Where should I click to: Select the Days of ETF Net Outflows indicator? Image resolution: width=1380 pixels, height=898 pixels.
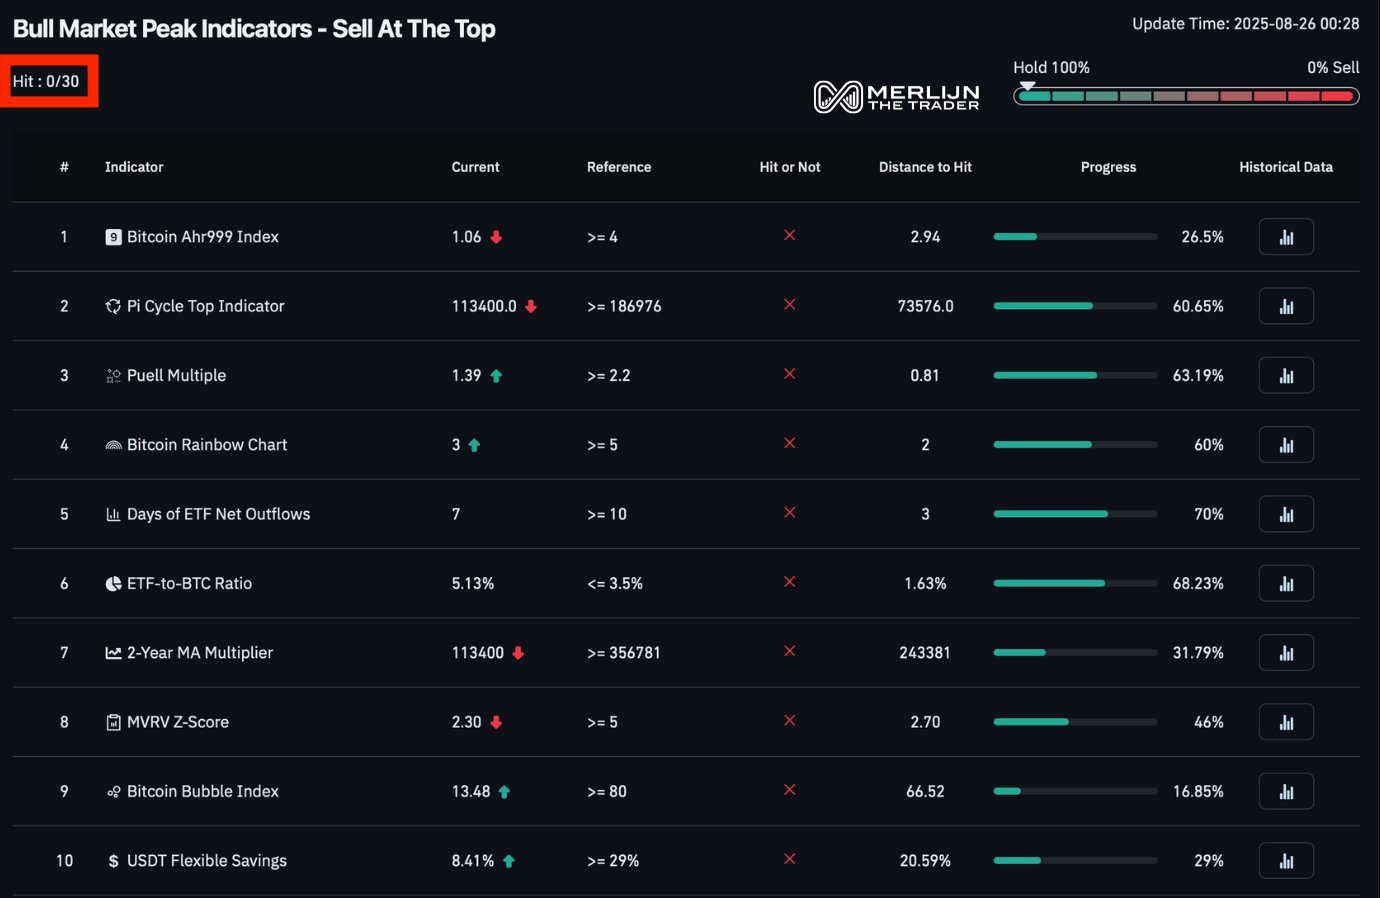(x=218, y=514)
